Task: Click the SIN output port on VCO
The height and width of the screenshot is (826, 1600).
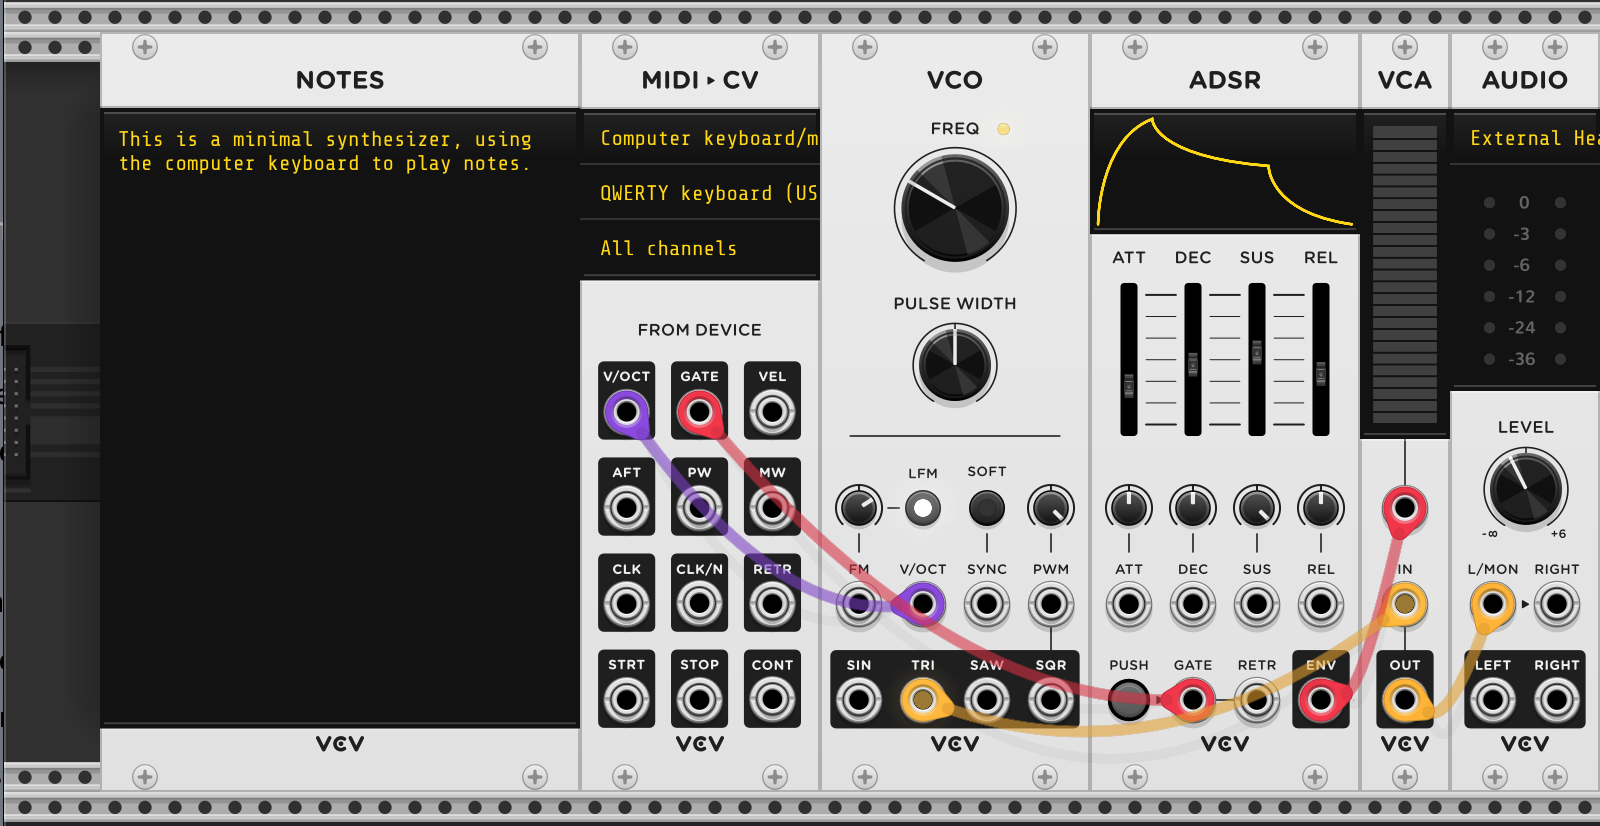Action: click(858, 700)
